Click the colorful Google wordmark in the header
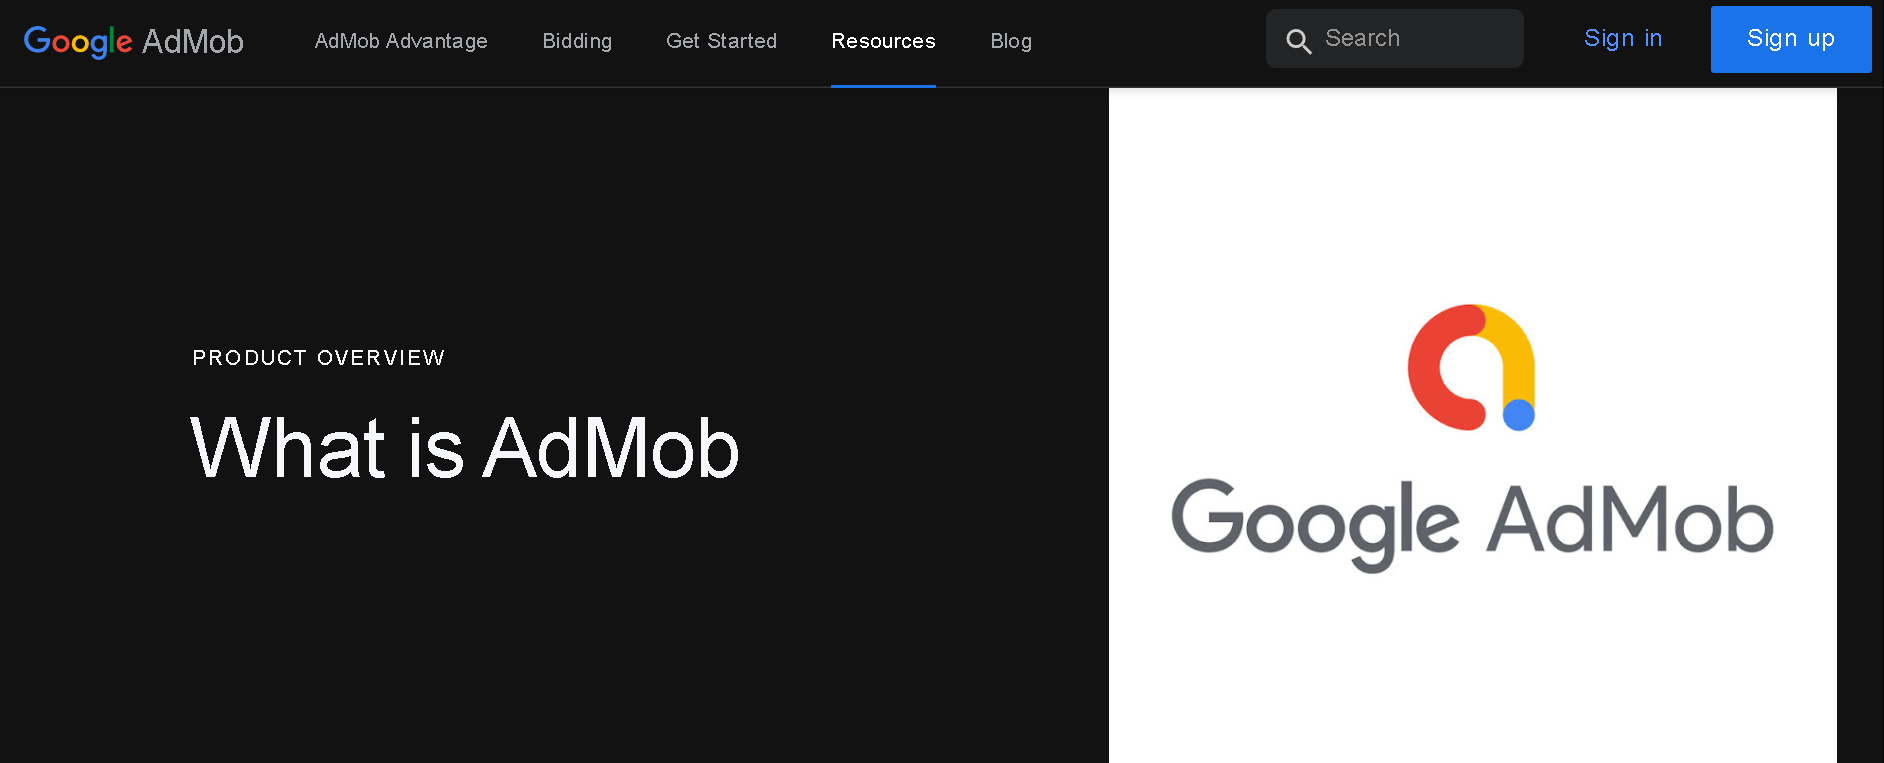This screenshot has height=763, width=1884. (77, 41)
